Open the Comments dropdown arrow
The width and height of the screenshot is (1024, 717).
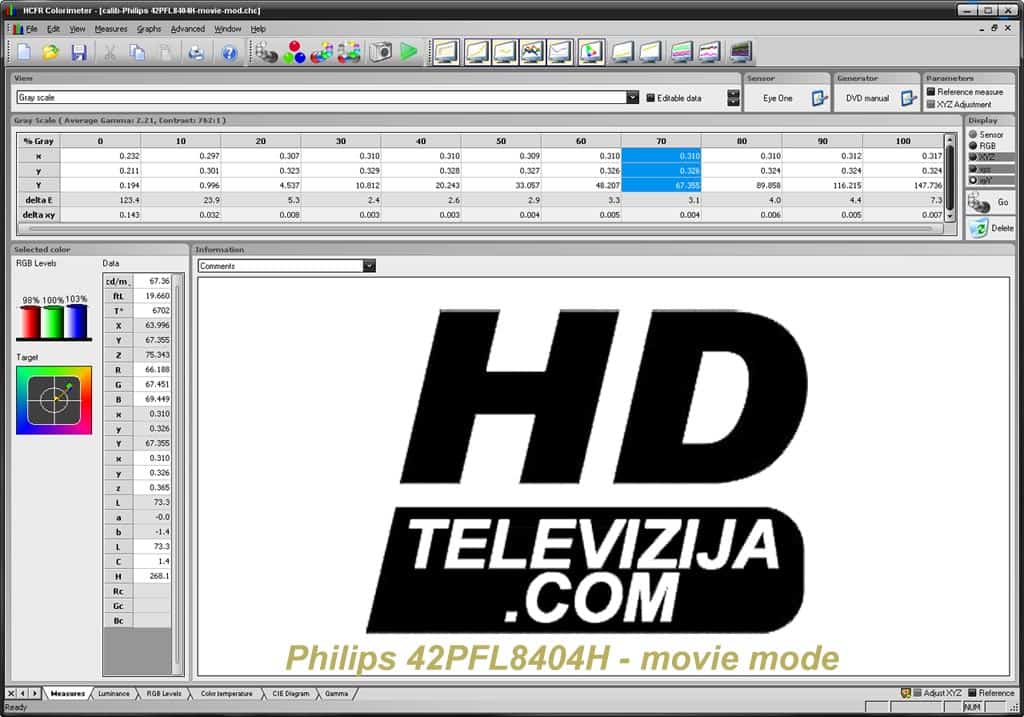tap(370, 266)
